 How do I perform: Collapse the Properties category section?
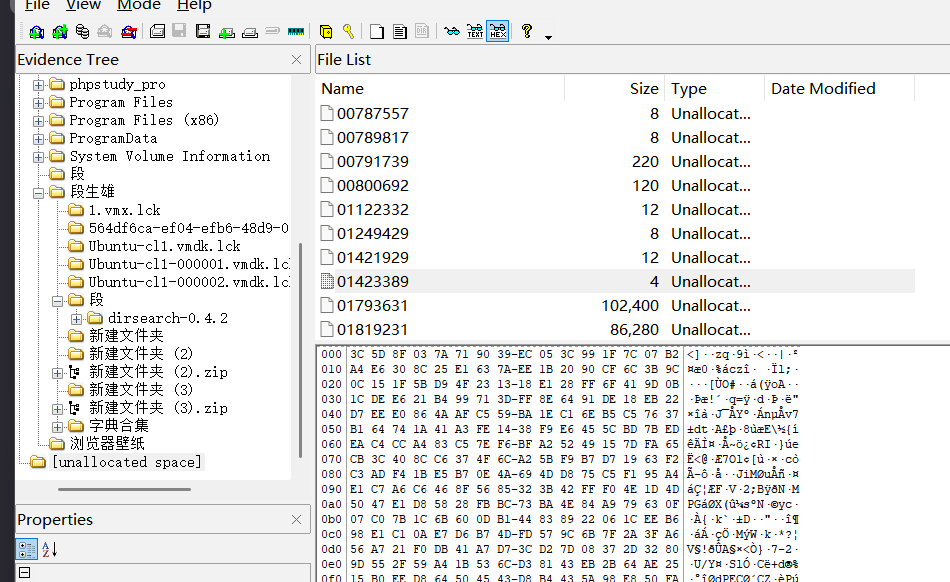click(x=24, y=572)
